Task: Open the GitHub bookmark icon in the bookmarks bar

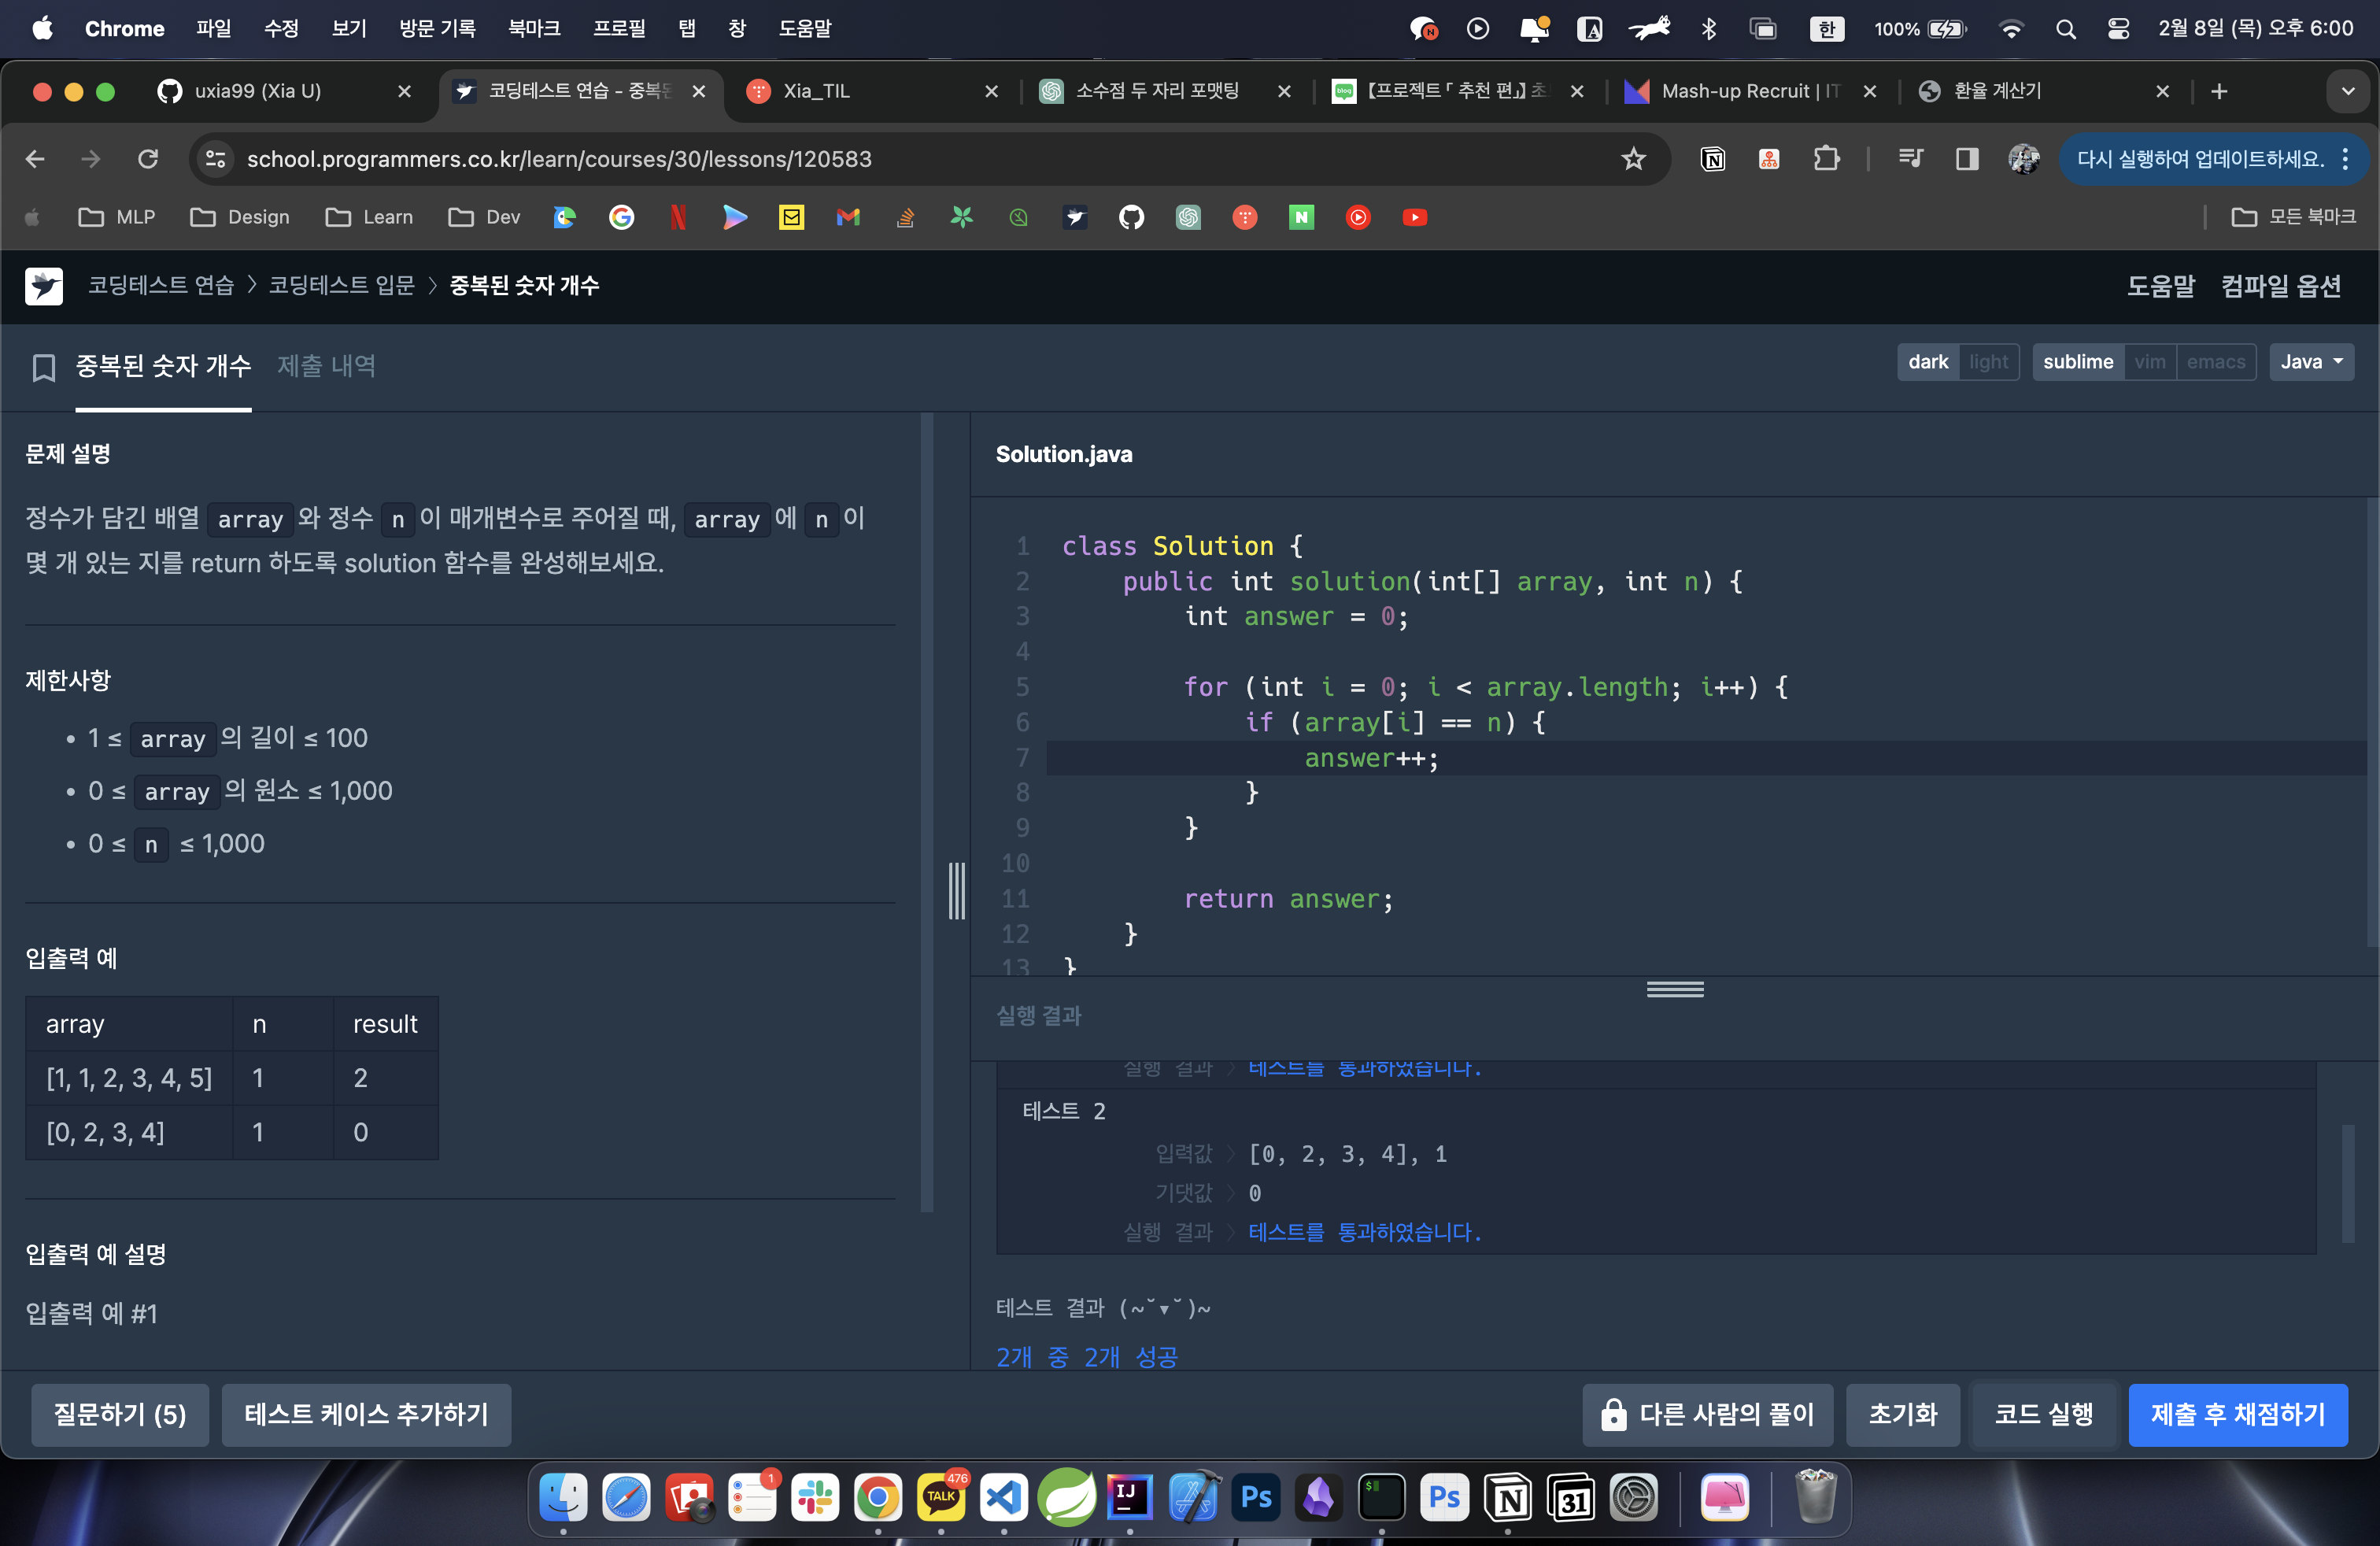Action: [1131, 217]
